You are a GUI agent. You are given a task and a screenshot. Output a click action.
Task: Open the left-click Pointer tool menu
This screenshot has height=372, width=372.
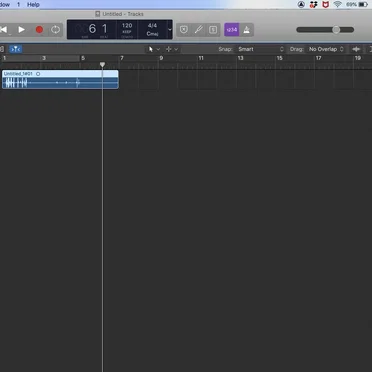pos(154,49)
